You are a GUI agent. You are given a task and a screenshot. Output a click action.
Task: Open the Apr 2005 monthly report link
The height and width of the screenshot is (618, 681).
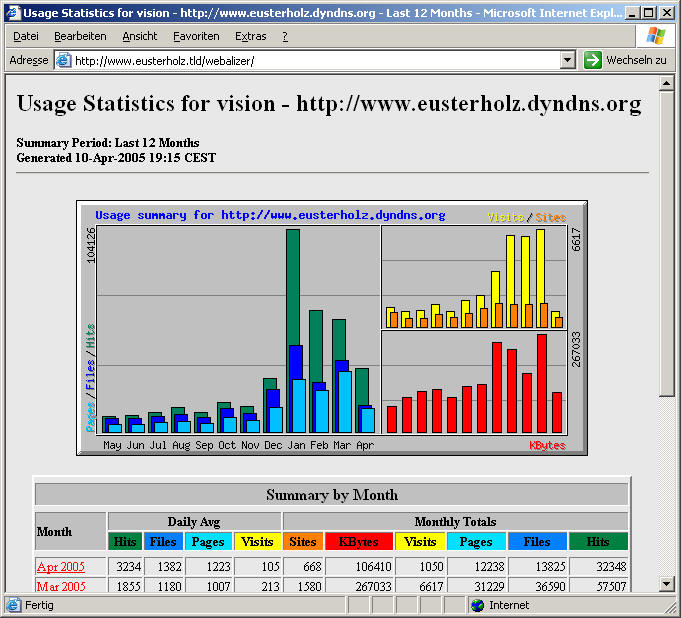coord(61,567)
